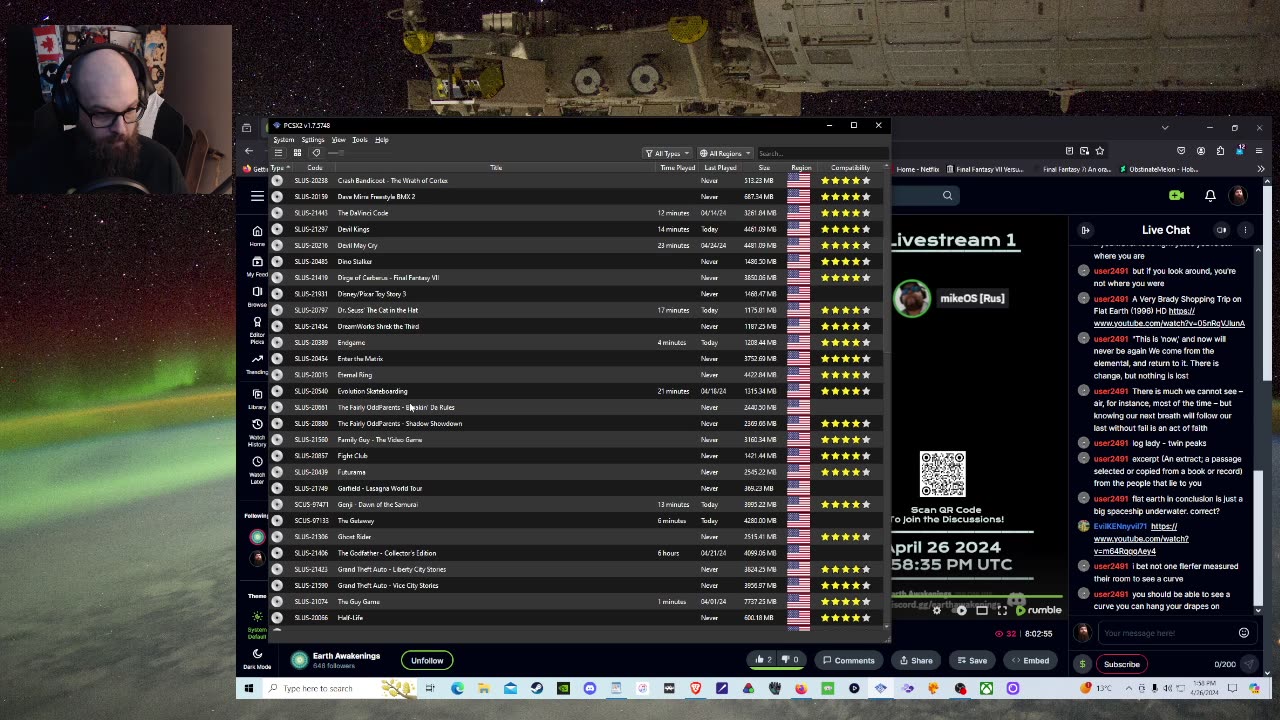Sort game list by Last Played column
This screenshot has height=720, width=1280.
point(720,168)
